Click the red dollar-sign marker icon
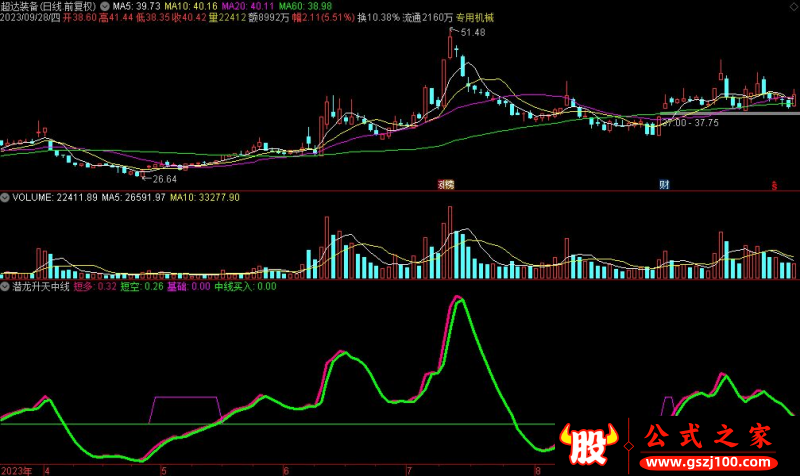The height and width of the screenshot is (476, 800). click(774, 186)
